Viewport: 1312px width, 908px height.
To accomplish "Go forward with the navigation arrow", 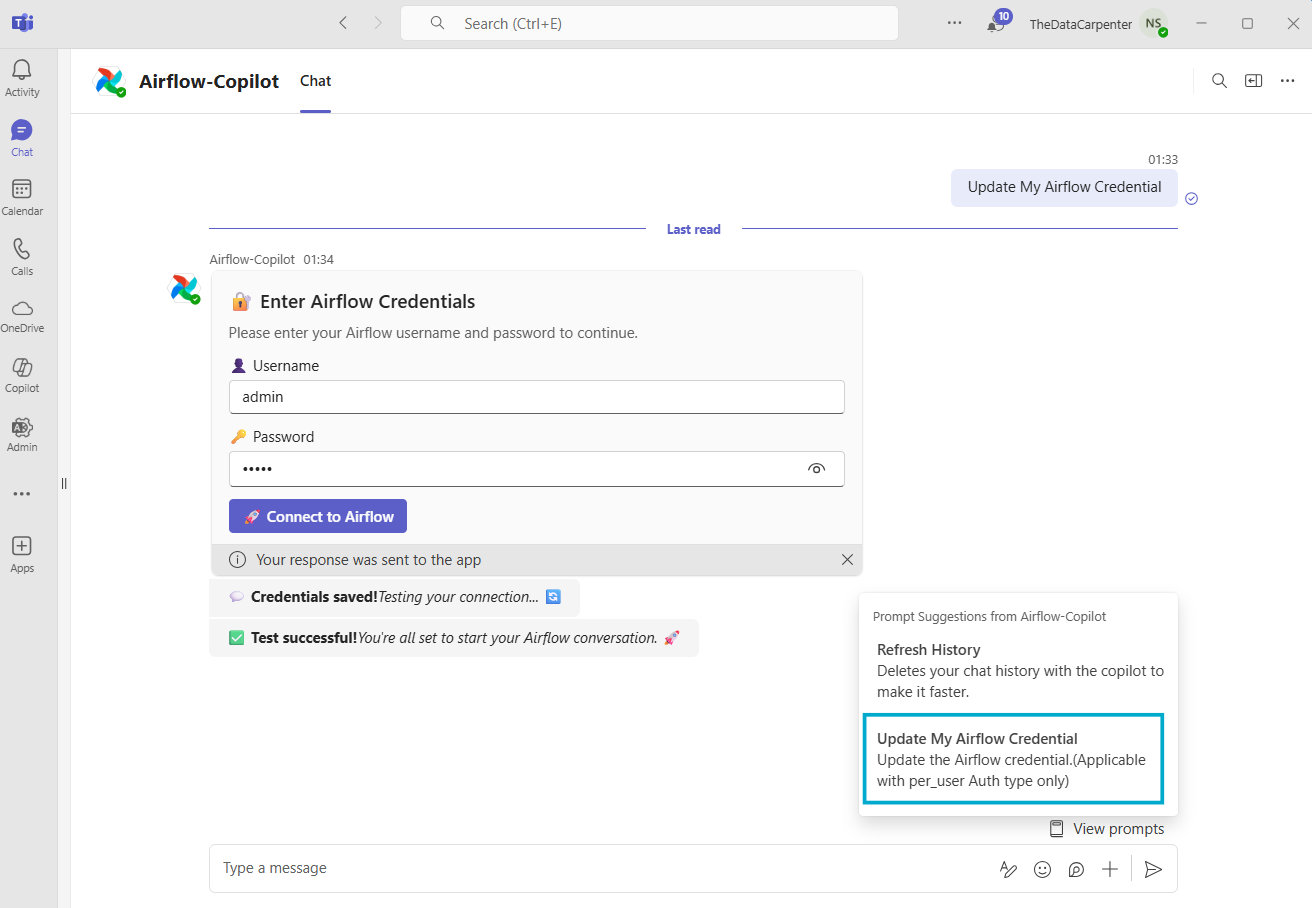I will 378,23.
